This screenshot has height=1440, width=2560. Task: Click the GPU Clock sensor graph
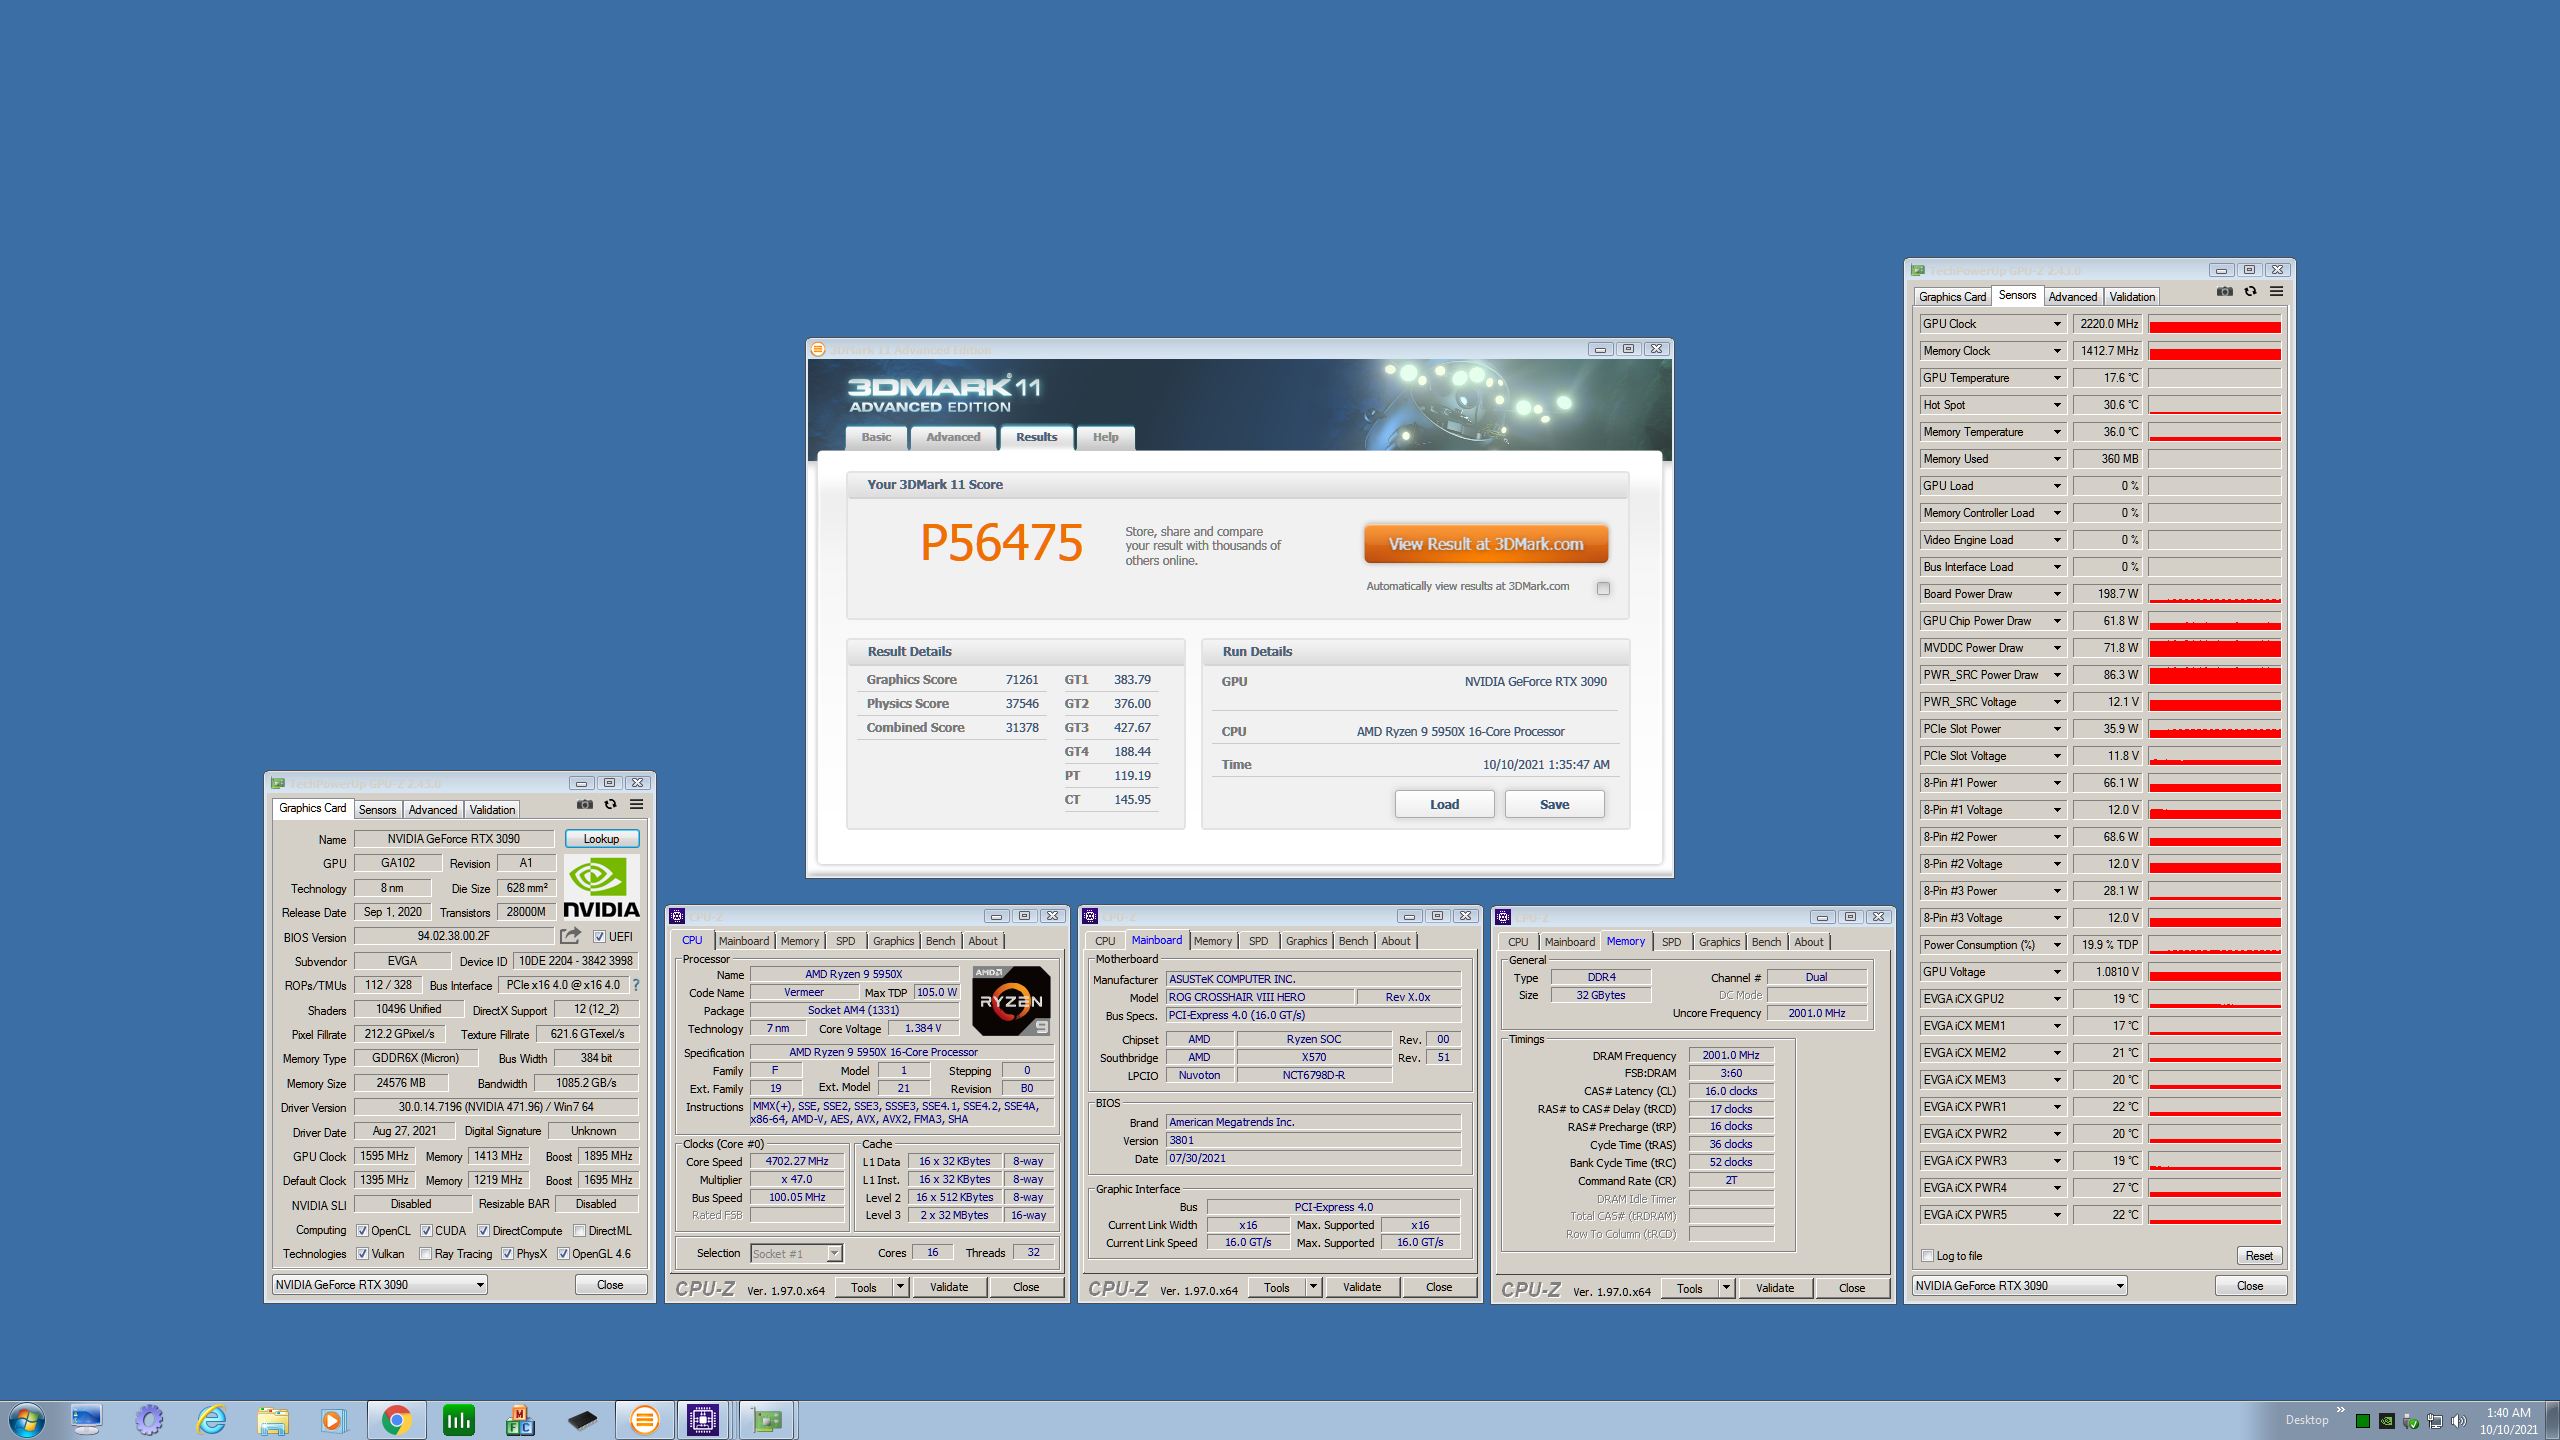(x=2214, y=324)
